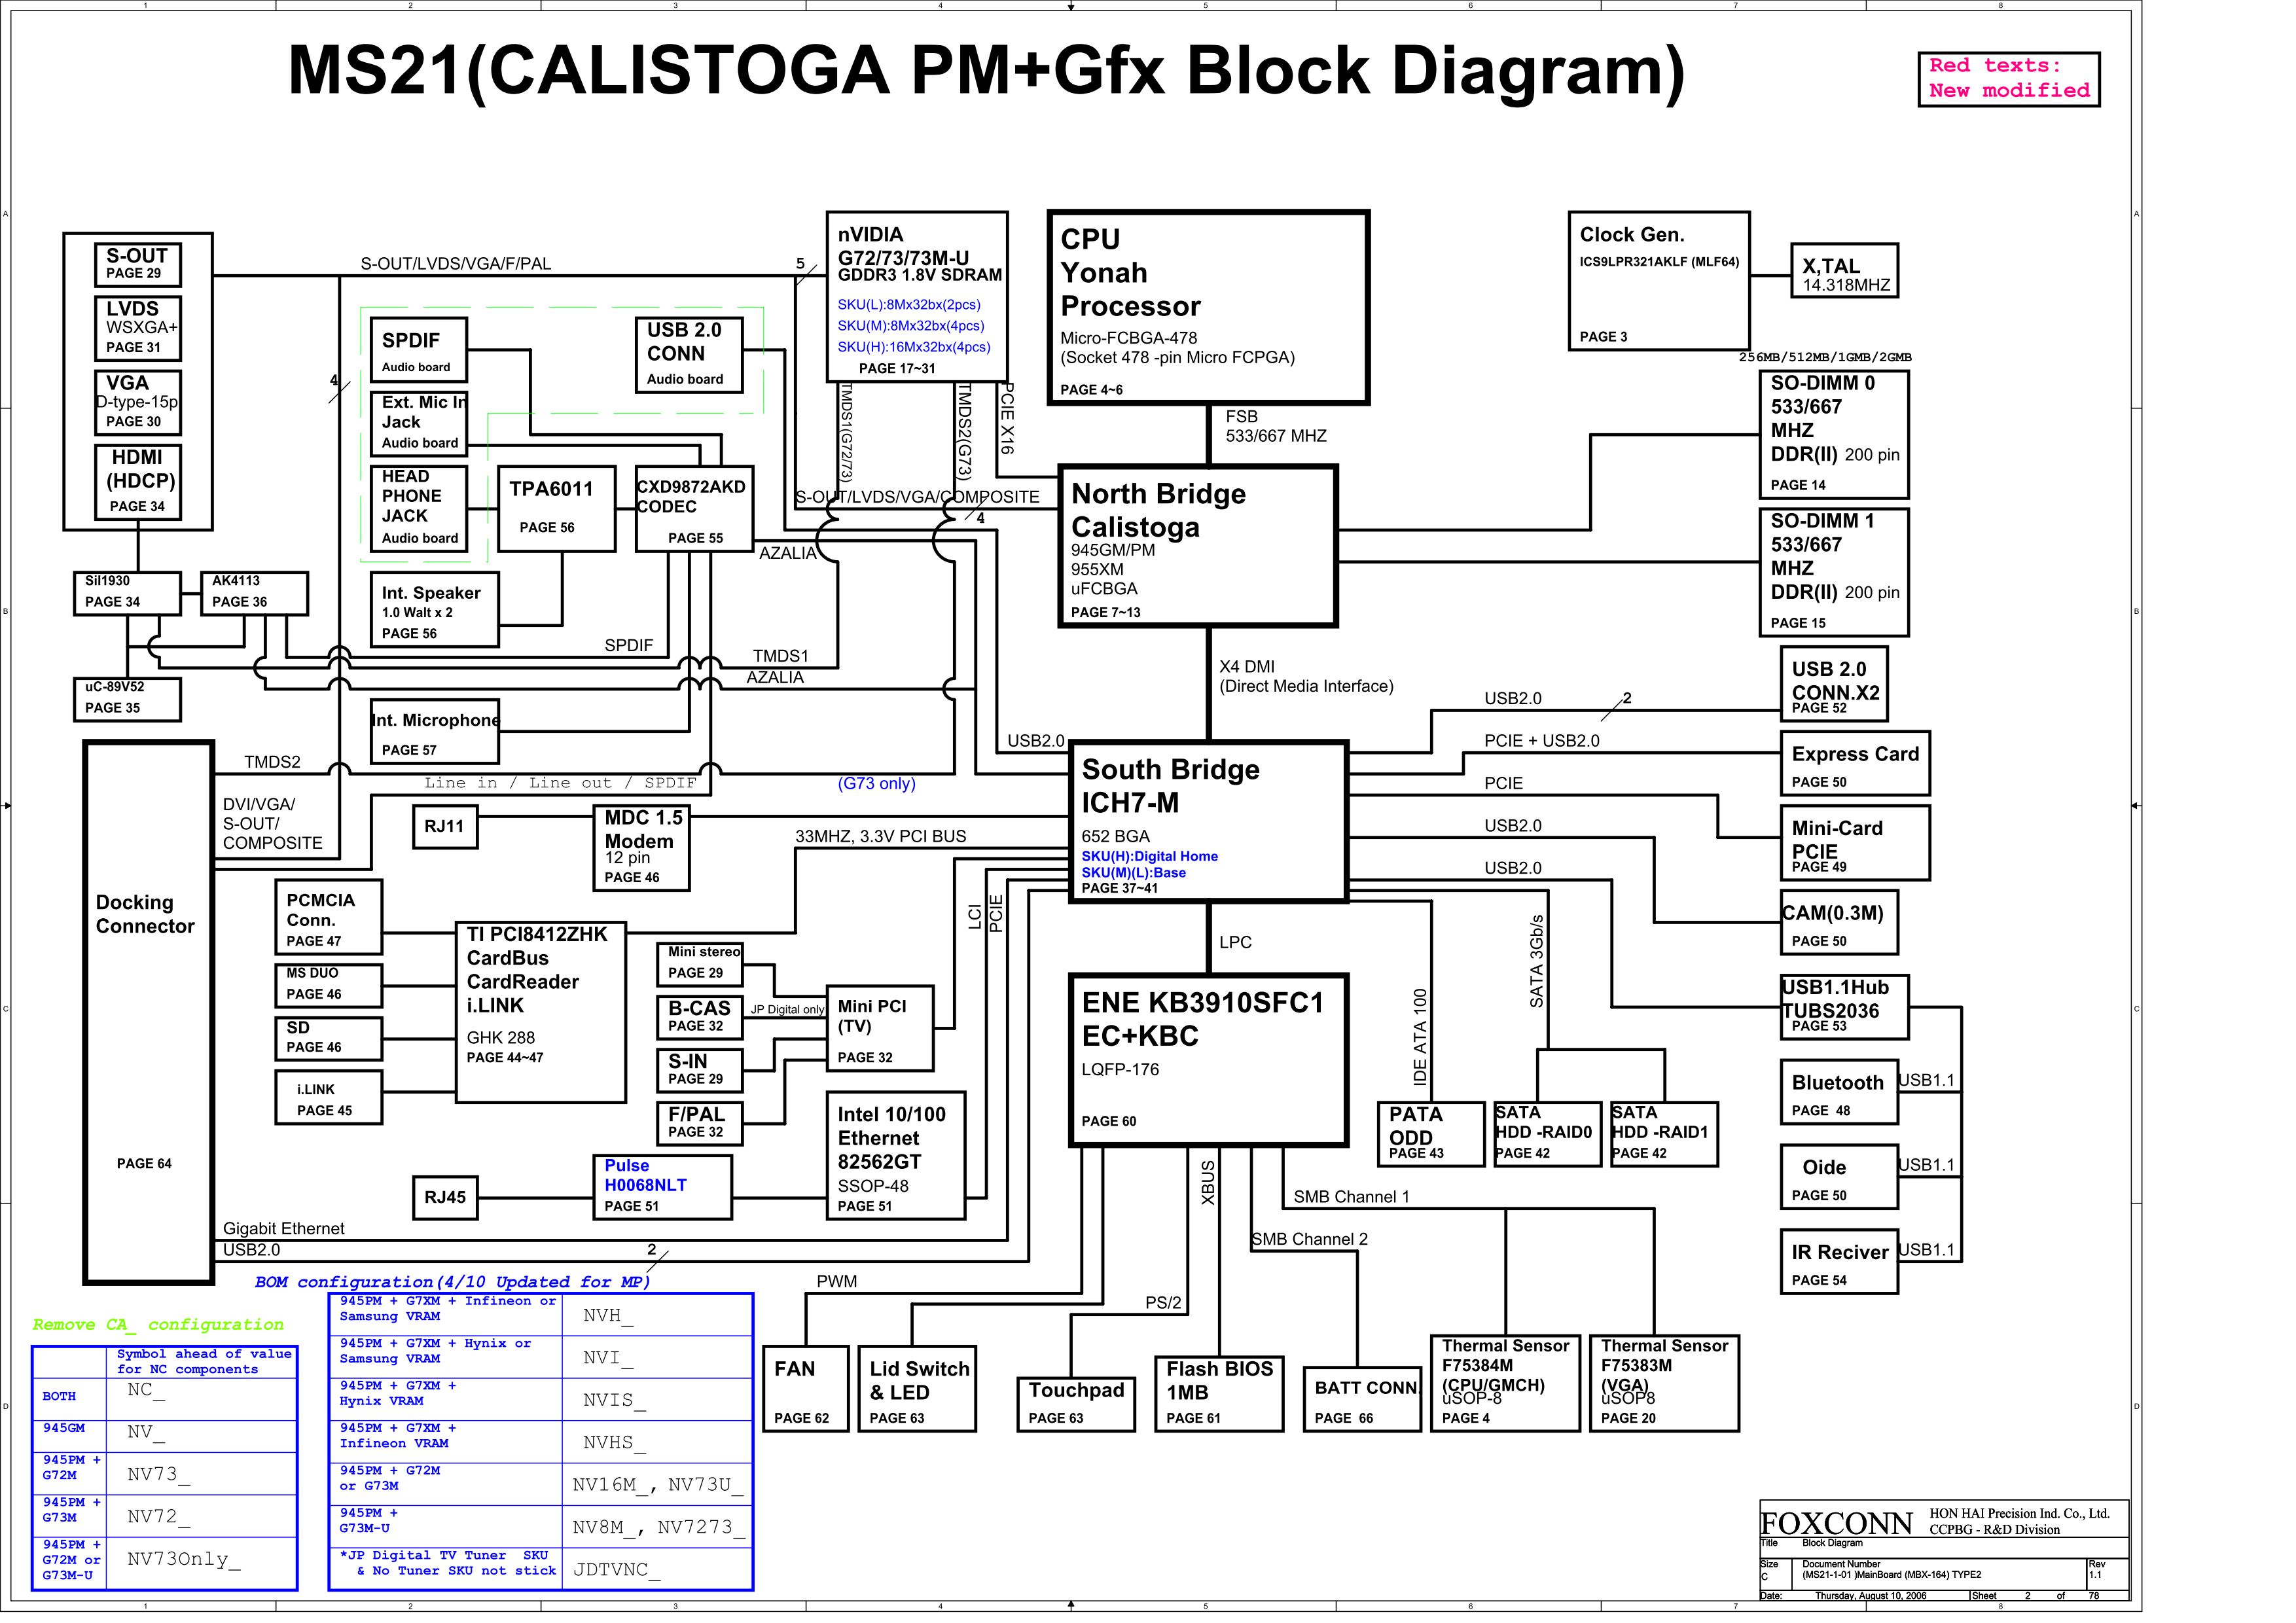2296x1623 pixels.
Task: Click the nVIDIA G72/73/73M-U block
Action: pyautogui.click(x=916, y=296)
